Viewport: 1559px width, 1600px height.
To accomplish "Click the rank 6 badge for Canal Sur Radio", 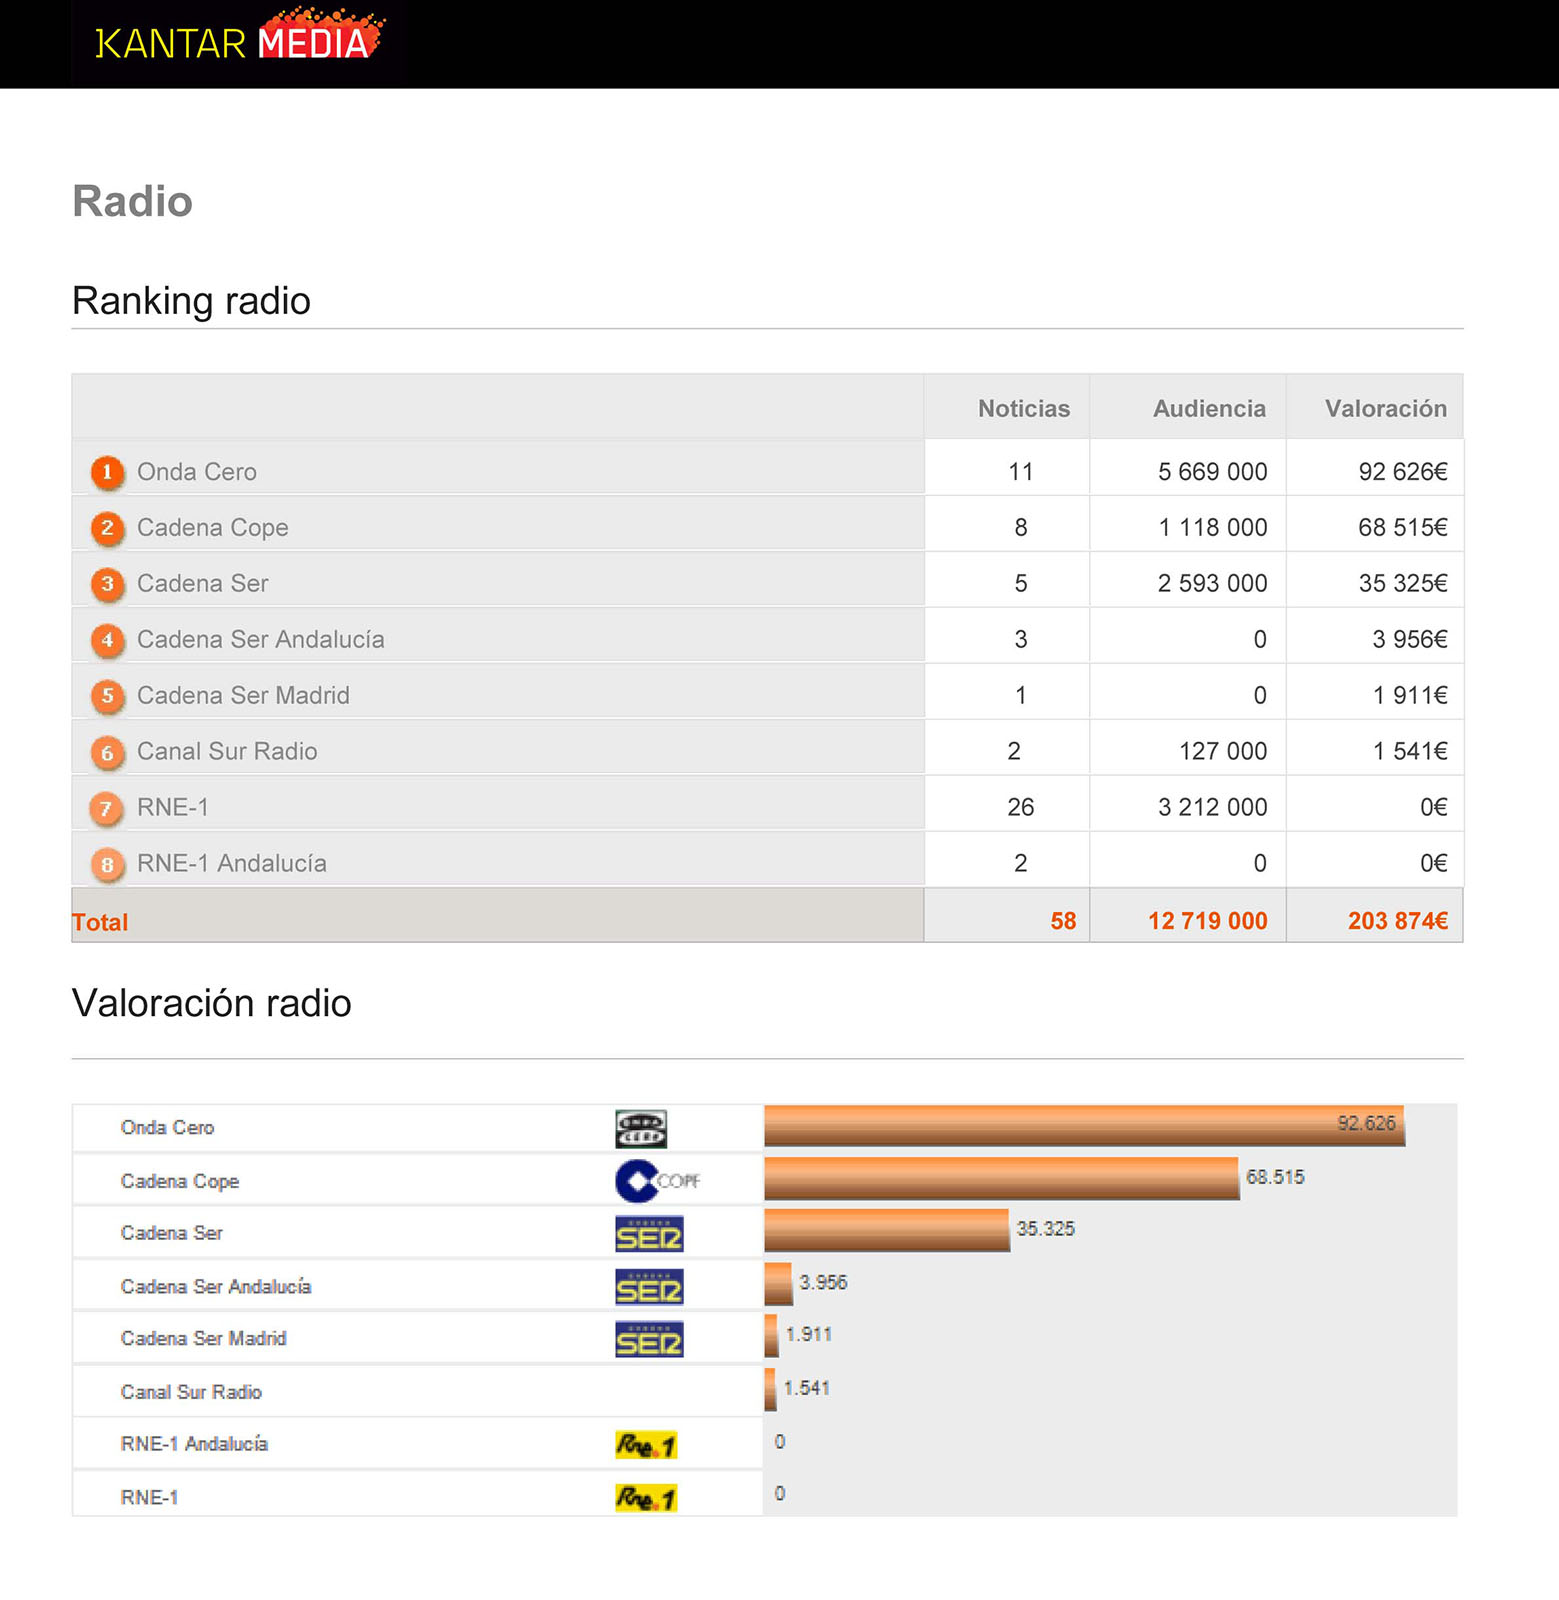I will 107,752.
